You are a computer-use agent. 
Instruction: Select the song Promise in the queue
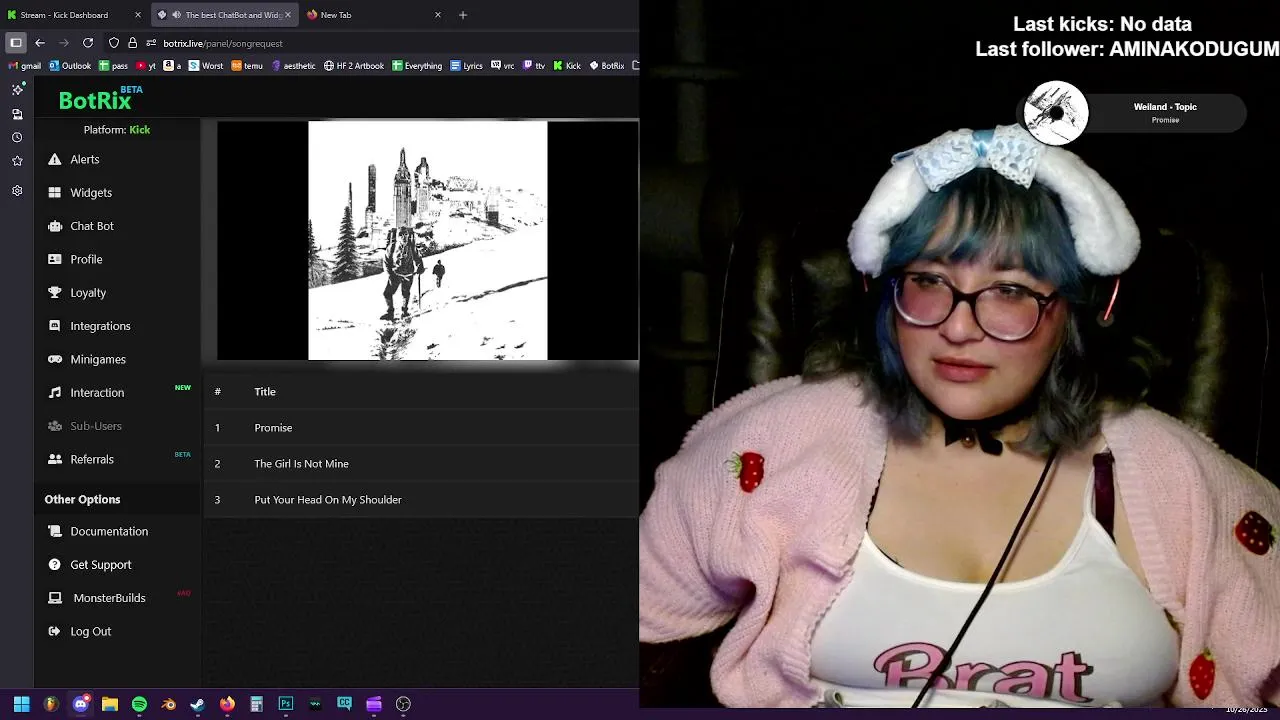point(421,427)
